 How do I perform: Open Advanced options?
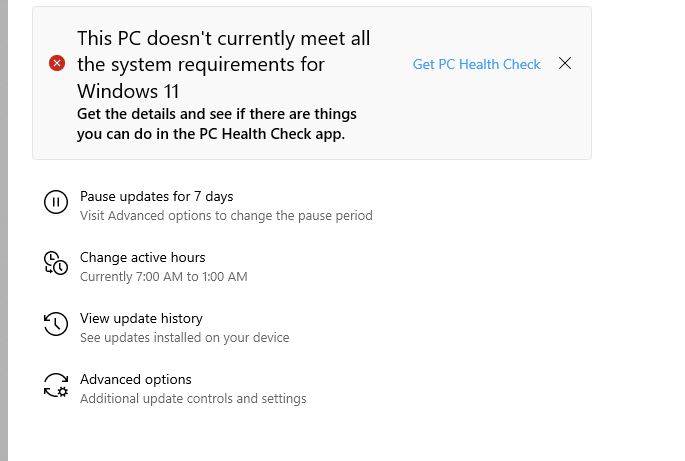click(135, 379)
